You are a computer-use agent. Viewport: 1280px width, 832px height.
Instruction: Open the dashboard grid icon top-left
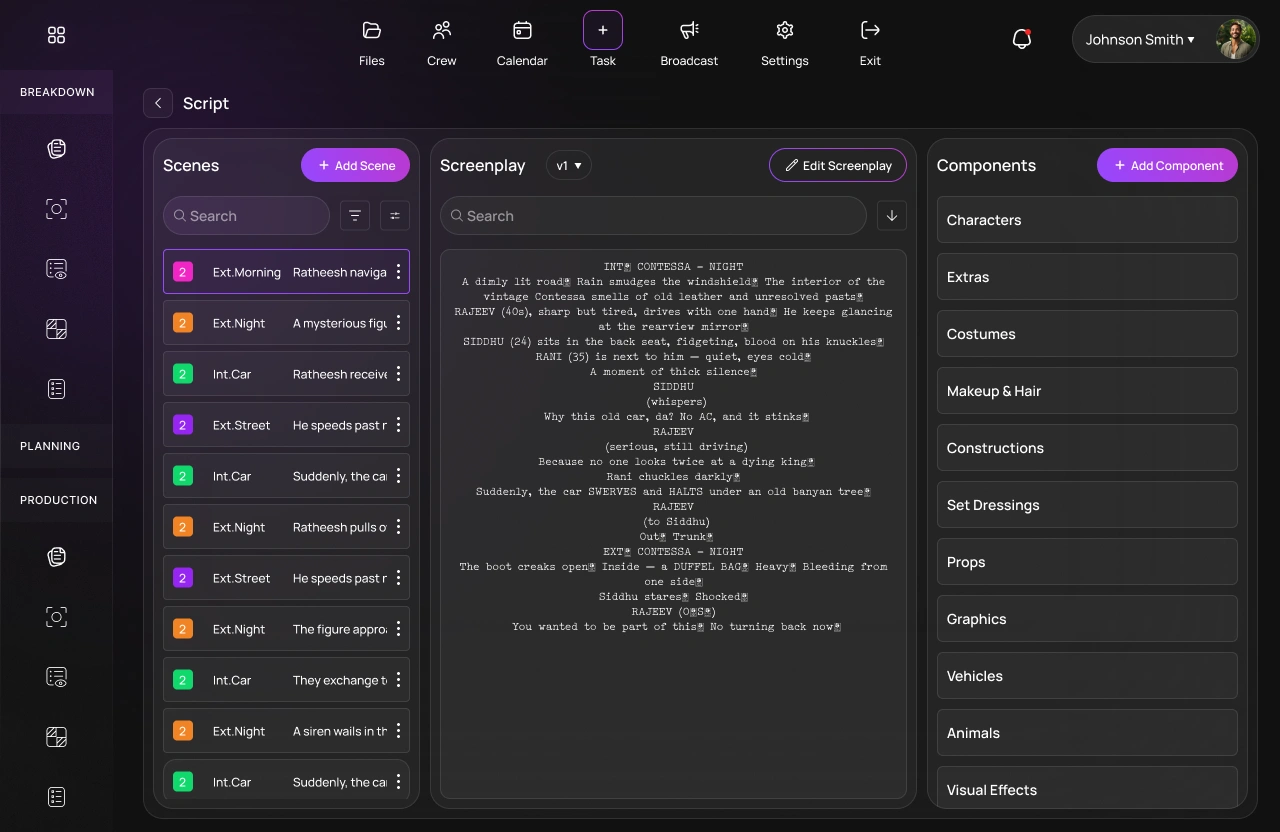(x=56, y=34)
